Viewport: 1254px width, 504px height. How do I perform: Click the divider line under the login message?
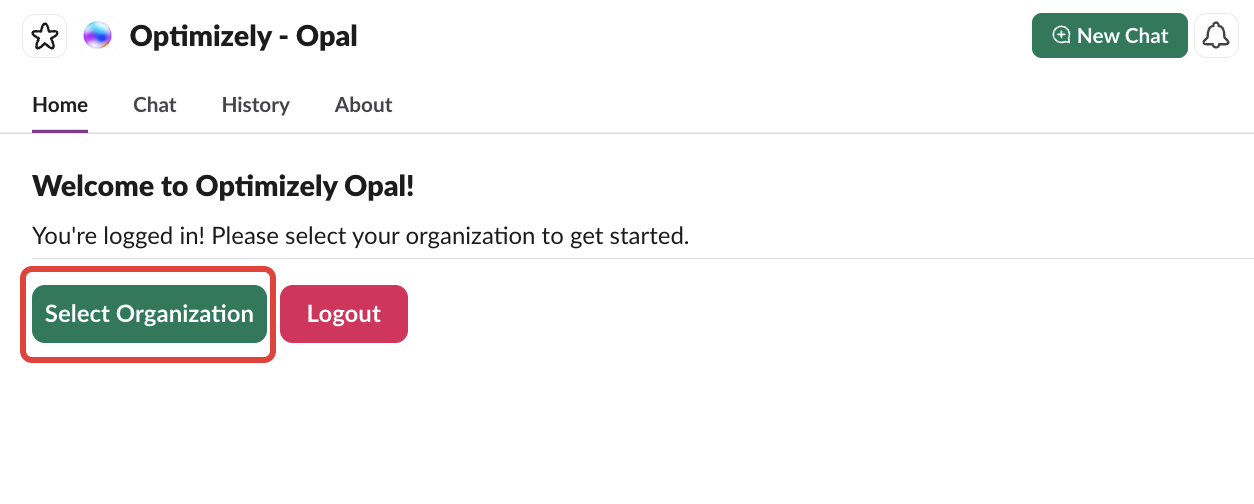(700, 258)
